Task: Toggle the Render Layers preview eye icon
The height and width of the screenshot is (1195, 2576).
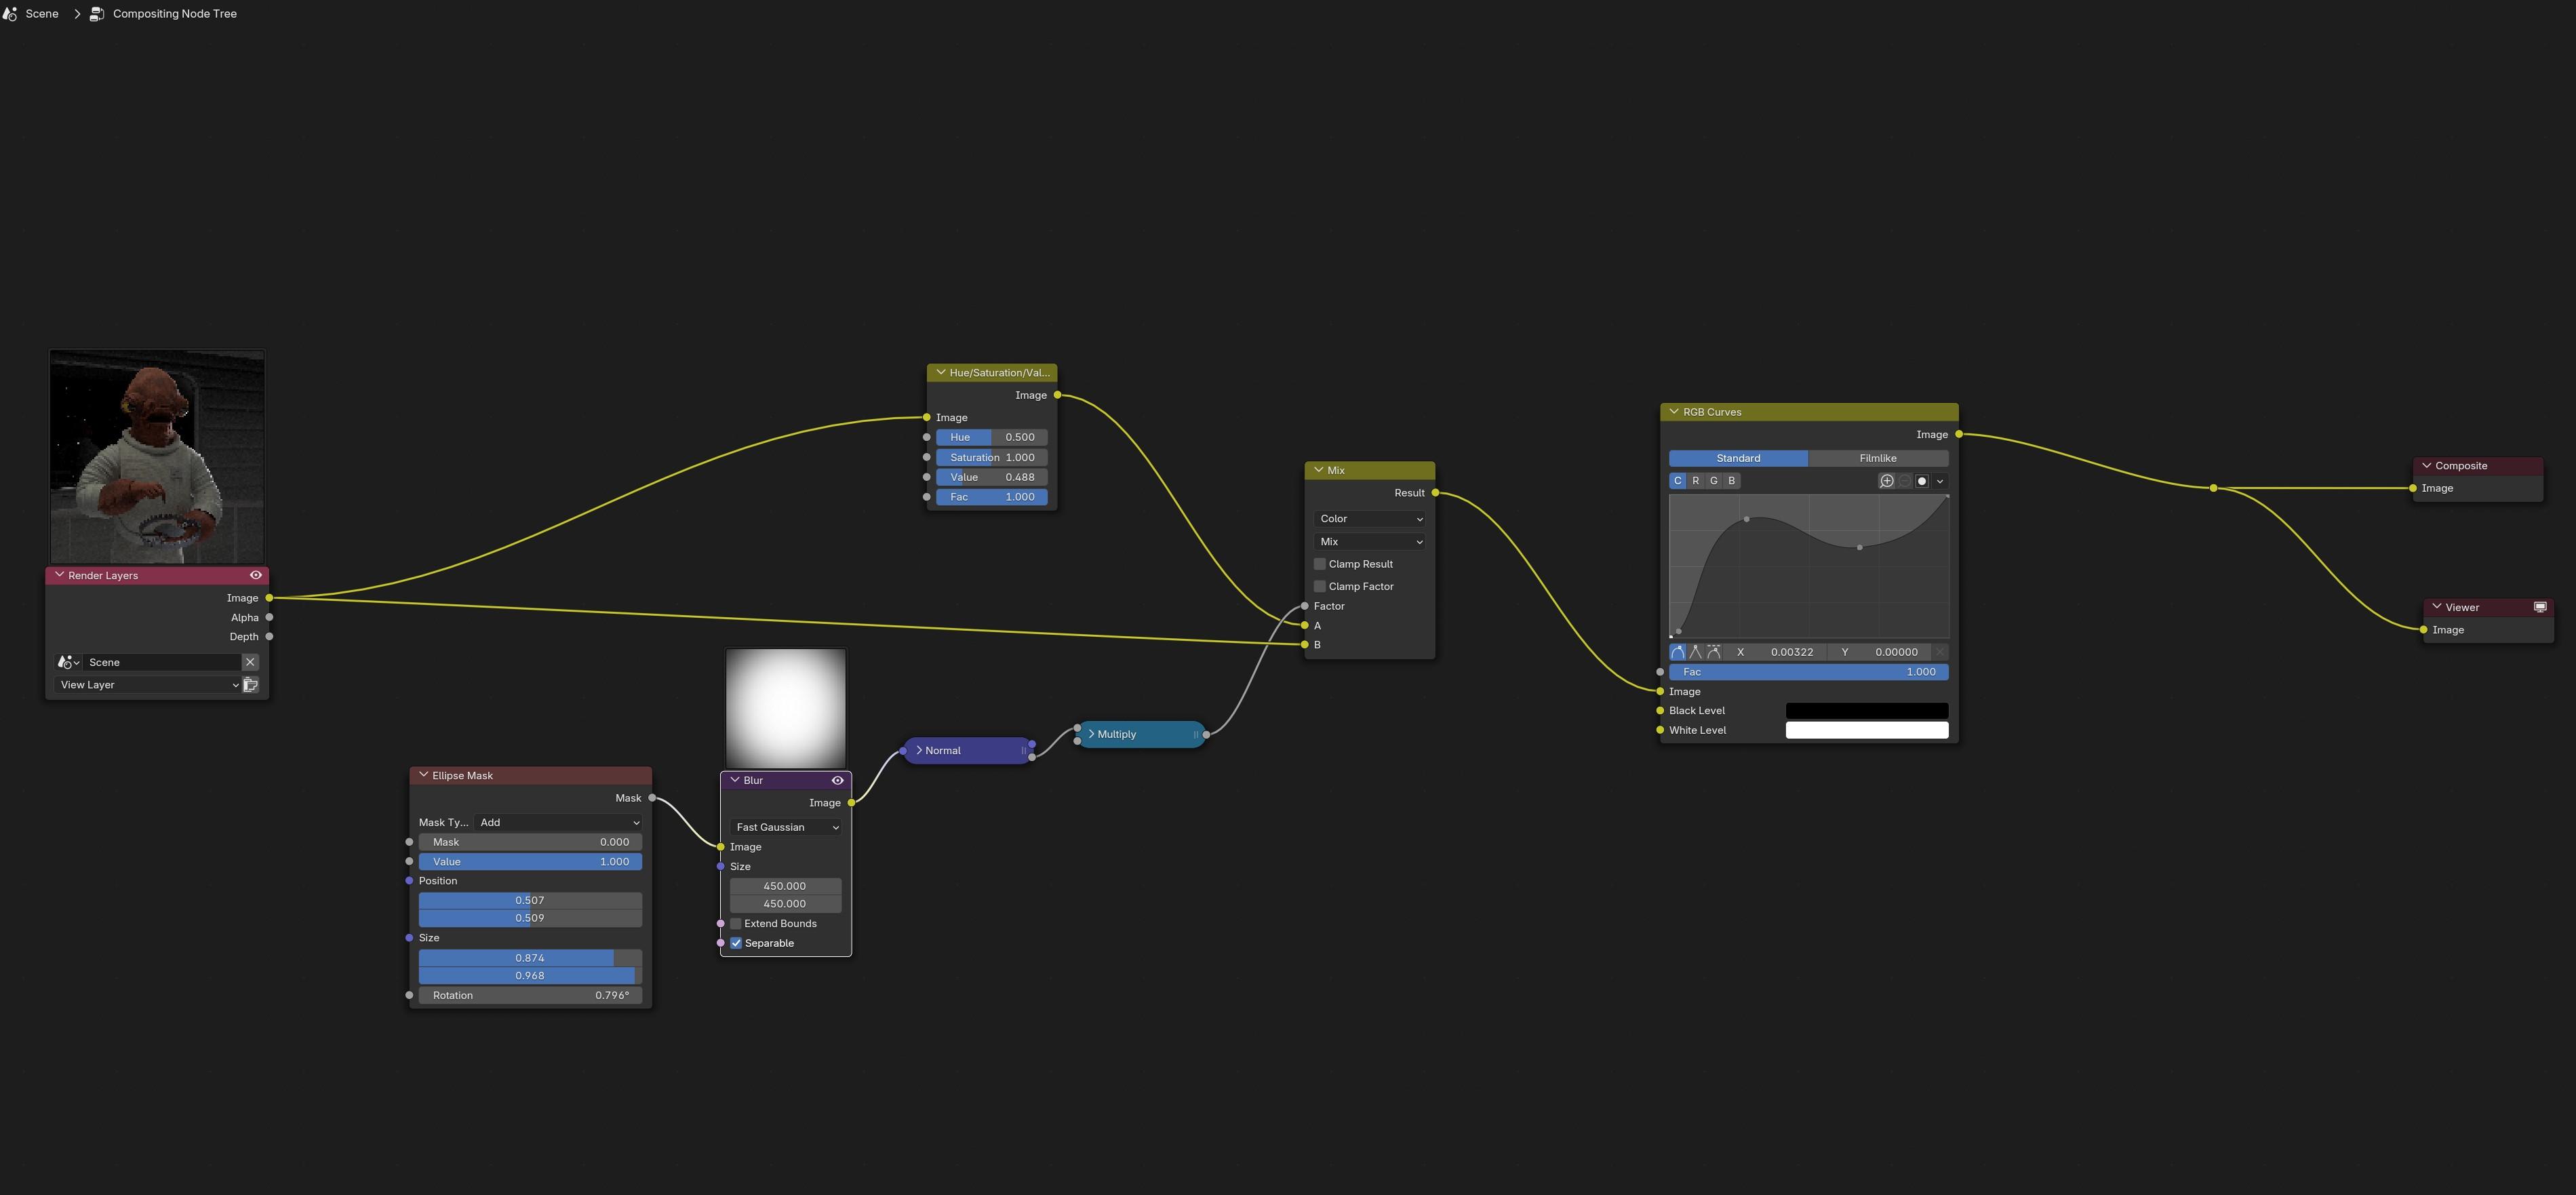Action: click(x=256, y=575)
